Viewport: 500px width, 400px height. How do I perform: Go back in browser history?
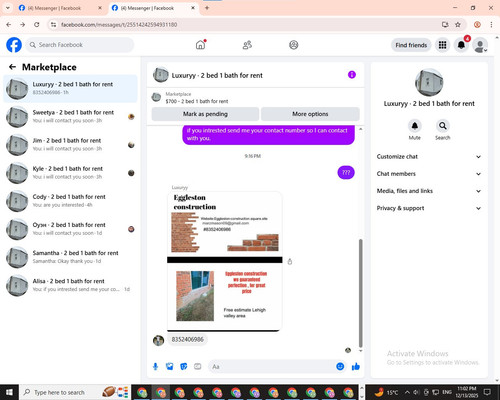[x=9, y=25]
